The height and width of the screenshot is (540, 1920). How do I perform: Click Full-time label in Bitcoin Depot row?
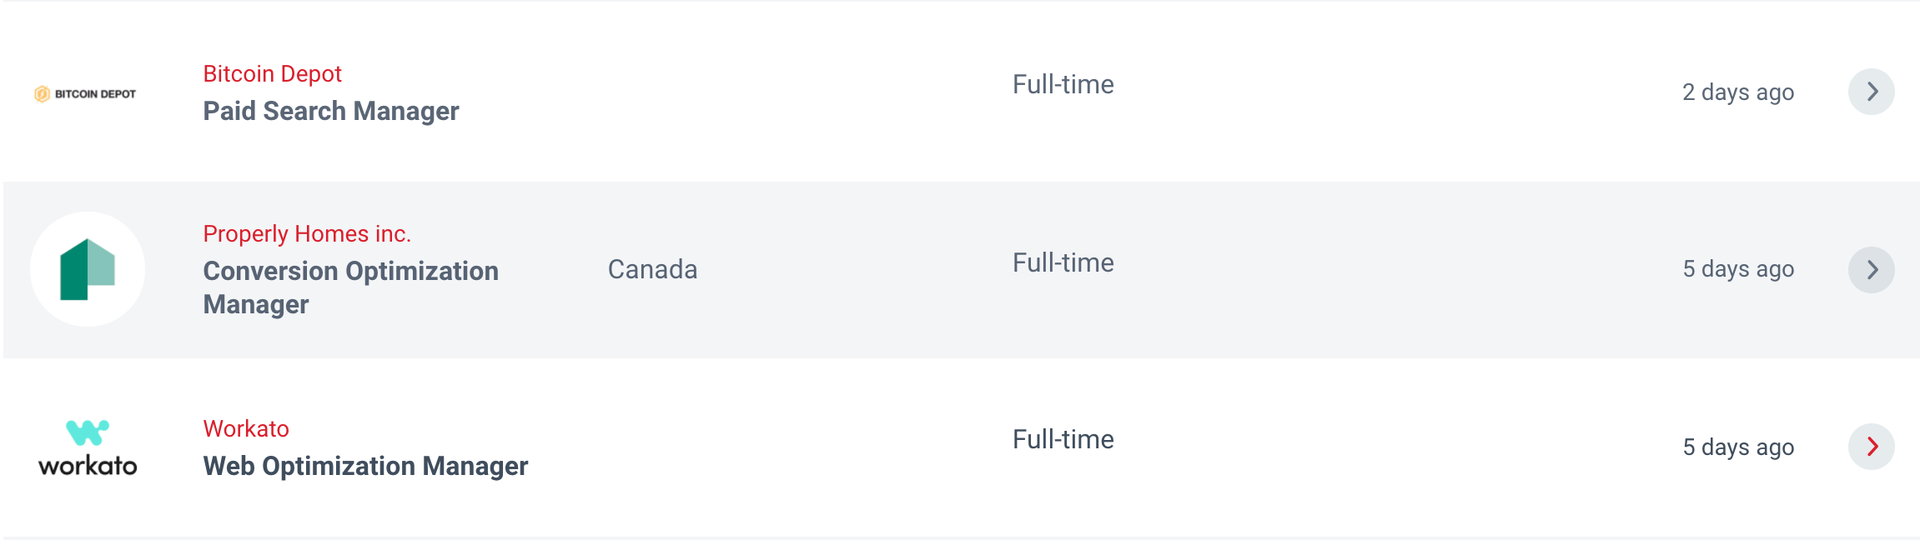1063,85
